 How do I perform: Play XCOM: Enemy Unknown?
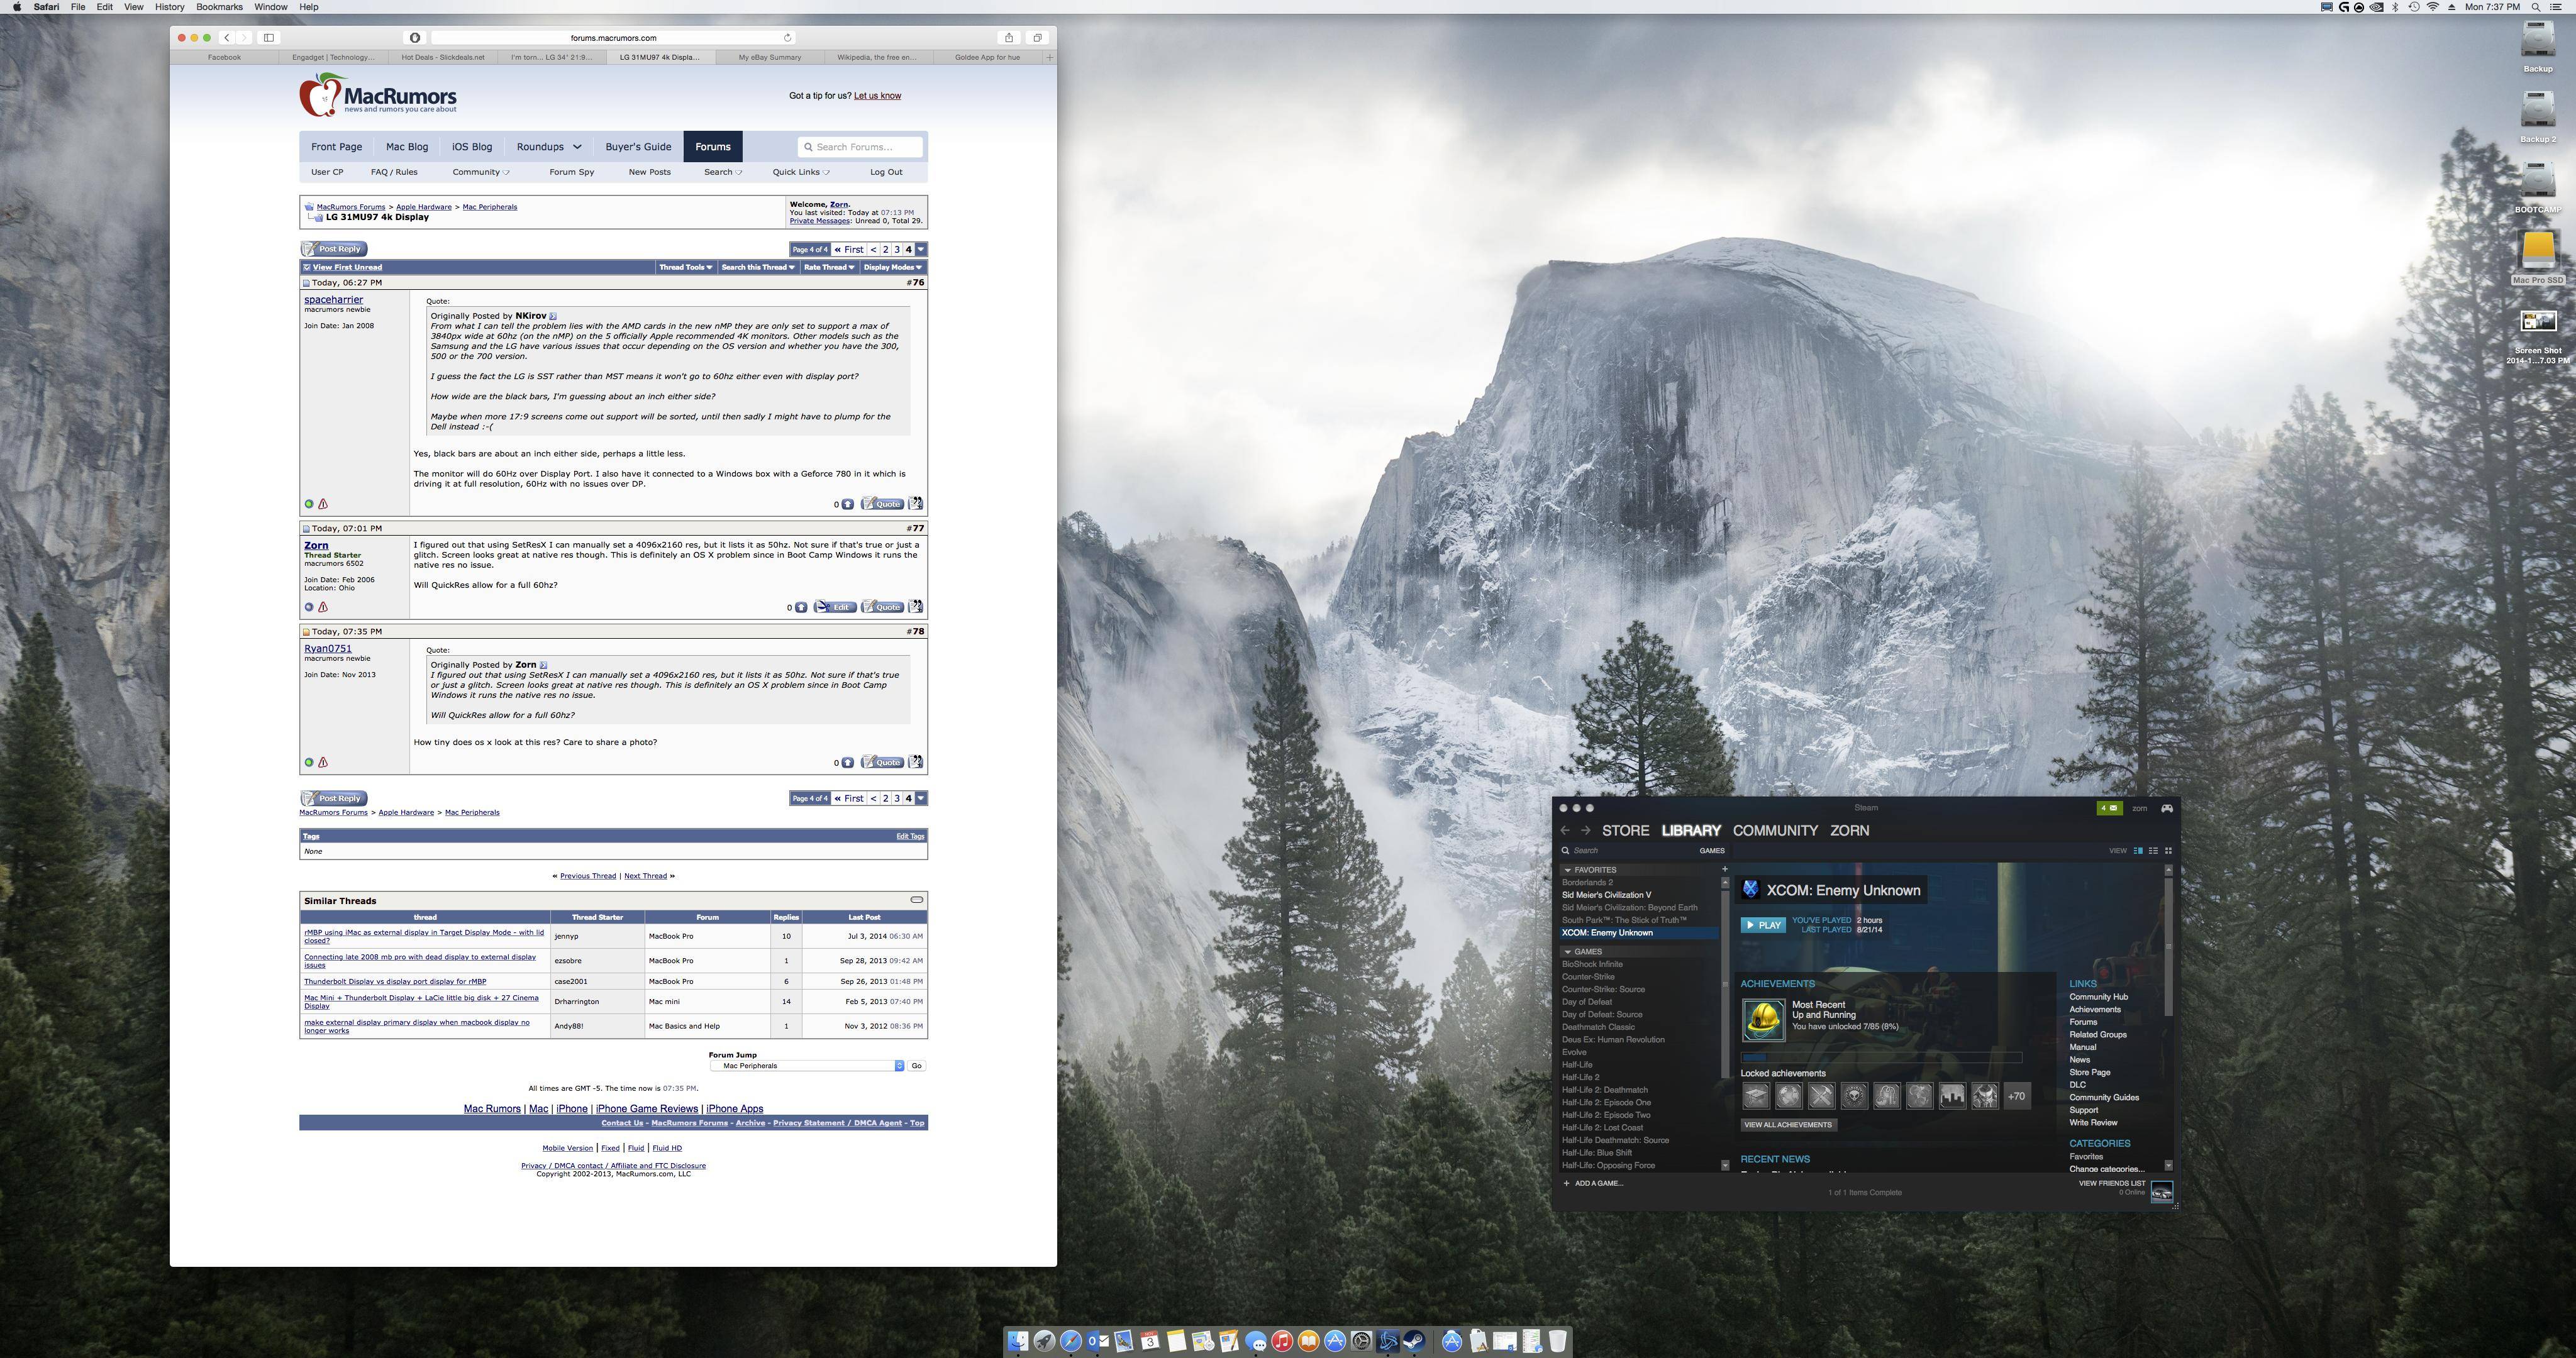click(x=1763, y=925)
